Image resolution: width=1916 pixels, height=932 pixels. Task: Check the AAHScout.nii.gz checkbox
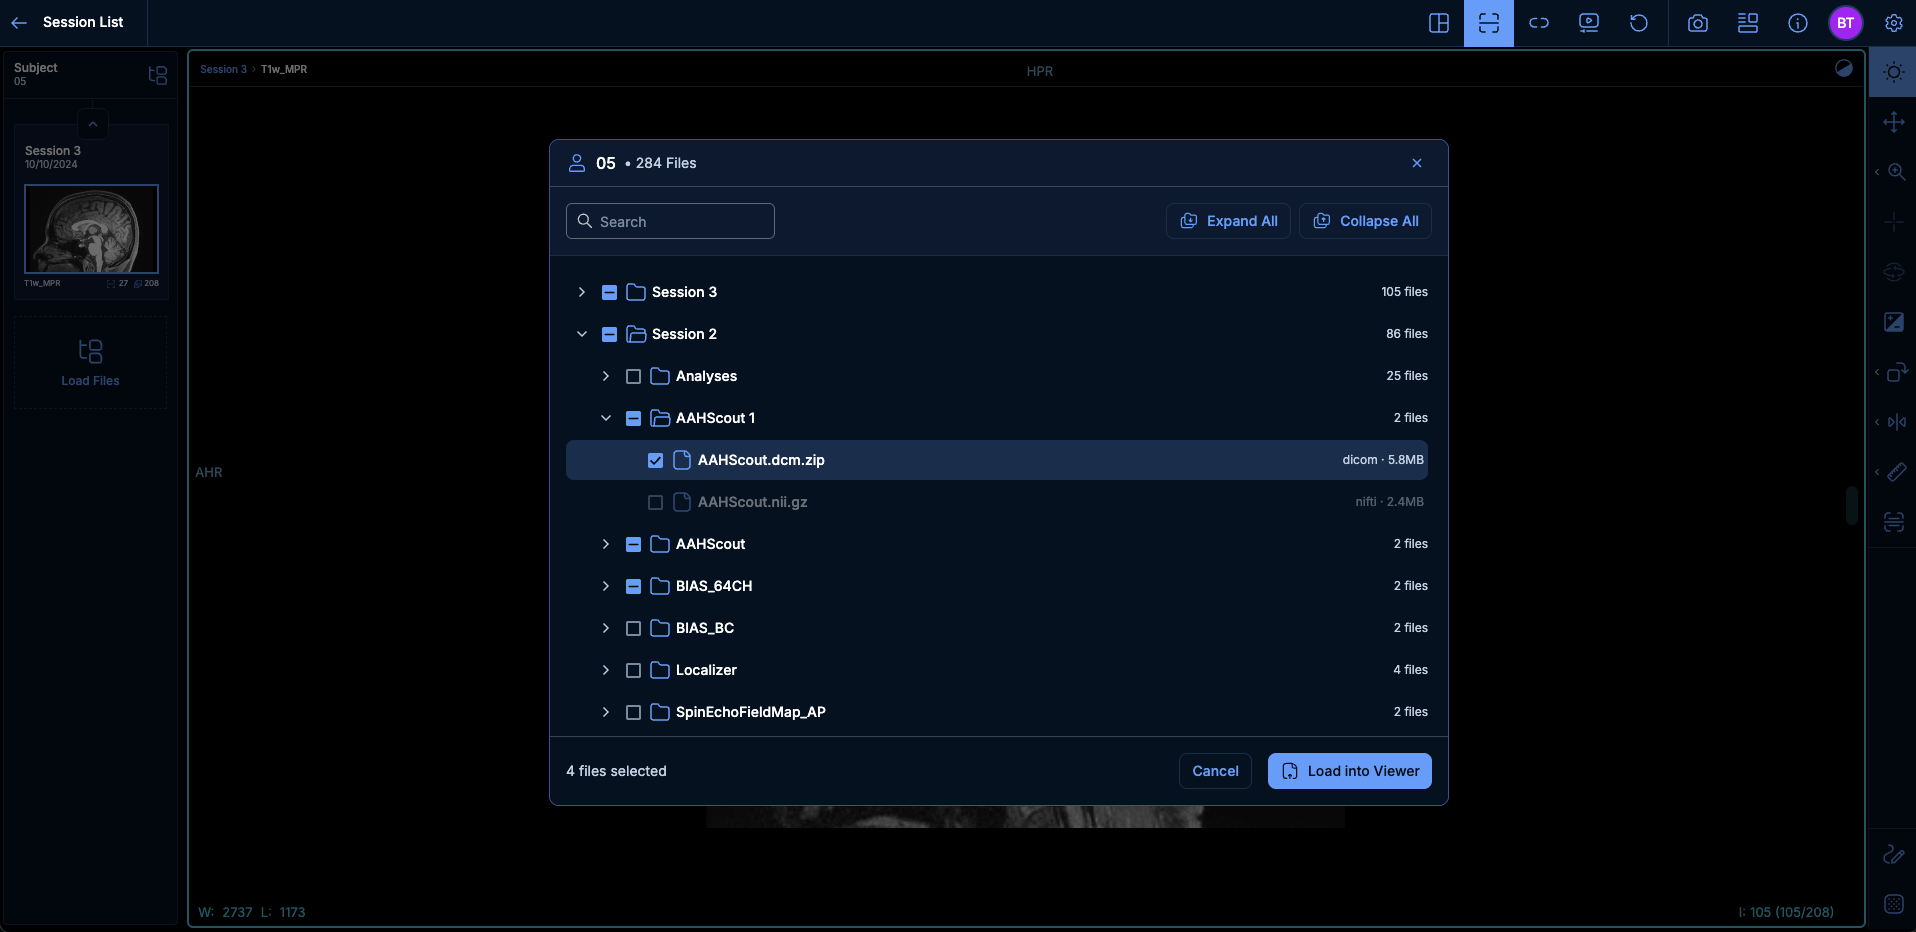655,502
